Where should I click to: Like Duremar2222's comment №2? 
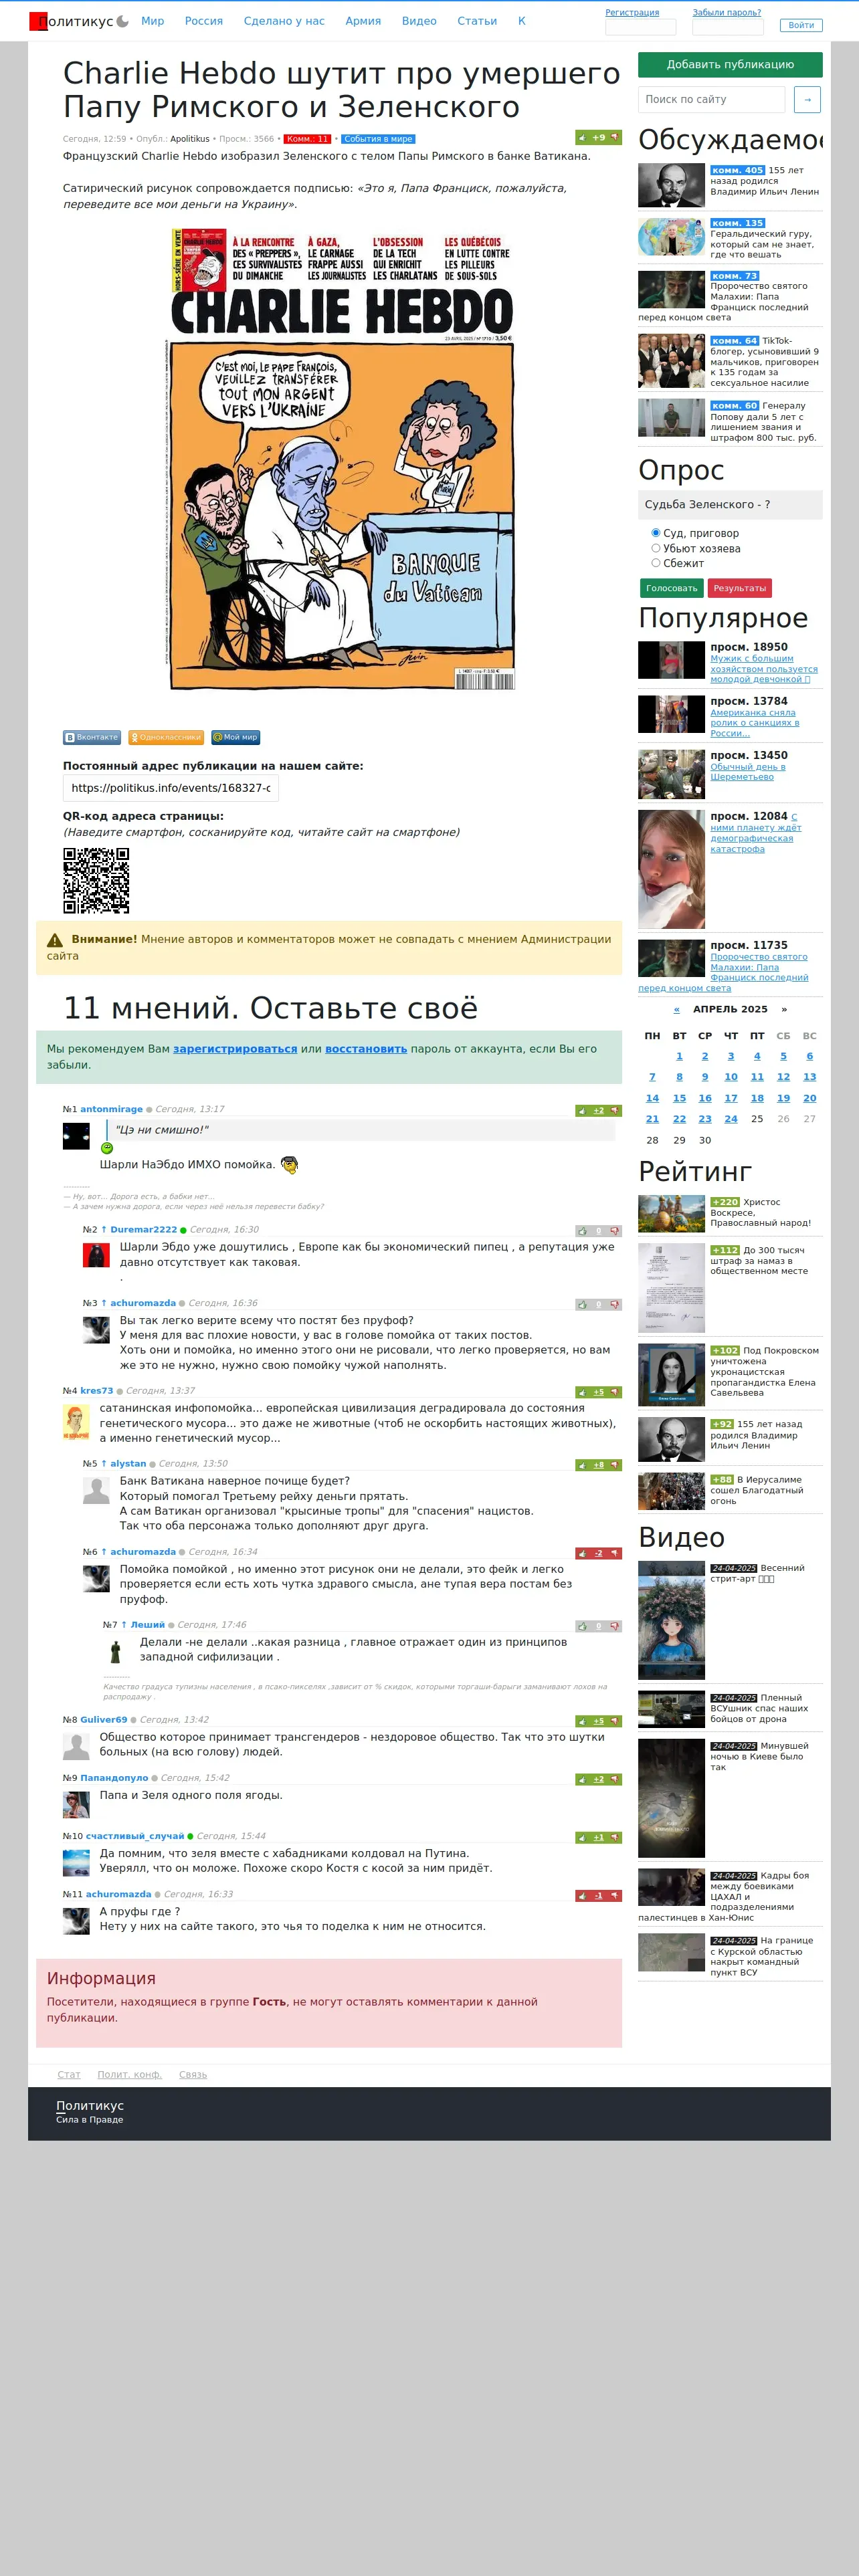coord(582,1231)
